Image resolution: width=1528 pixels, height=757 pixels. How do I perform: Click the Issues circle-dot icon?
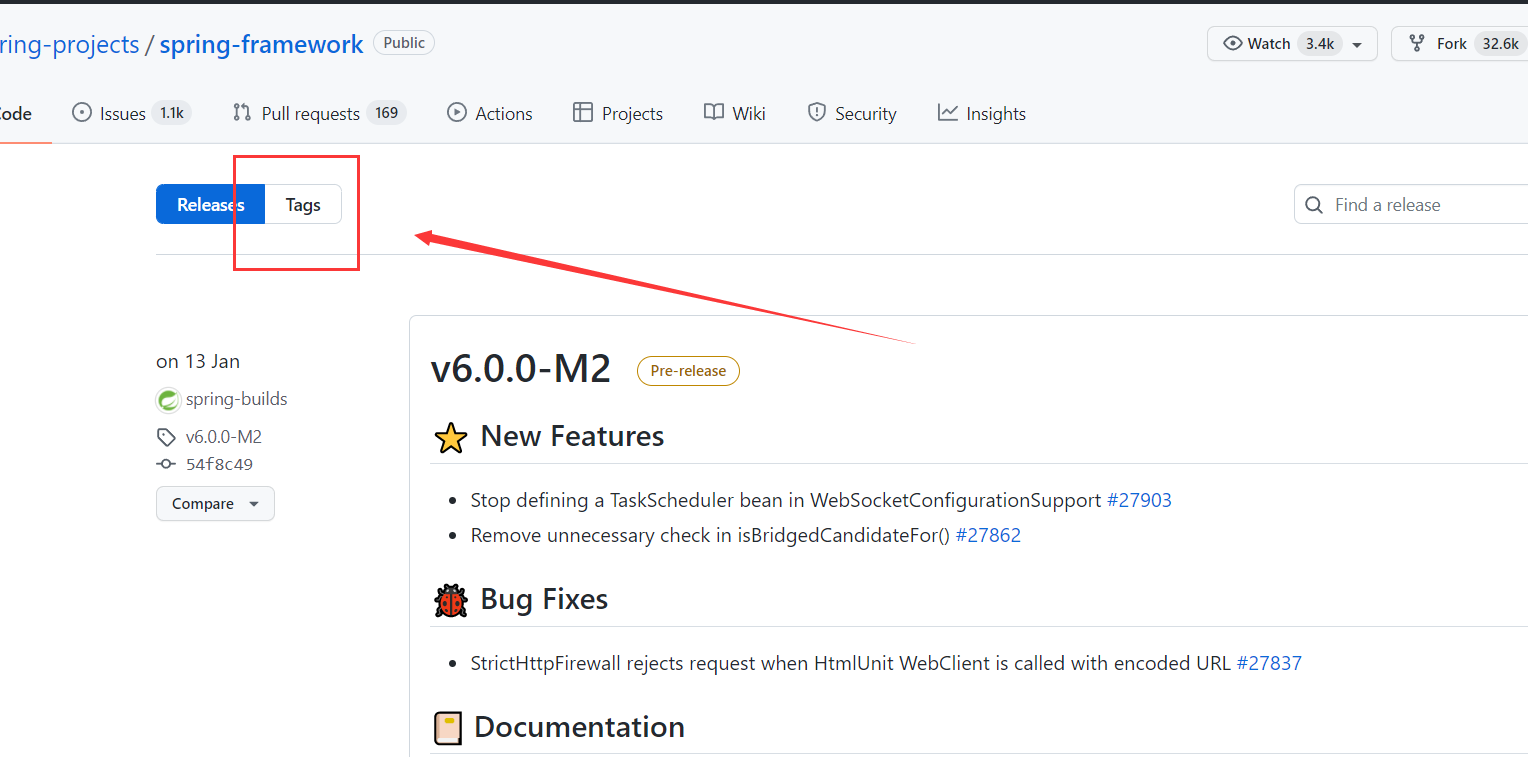(82, 112)
